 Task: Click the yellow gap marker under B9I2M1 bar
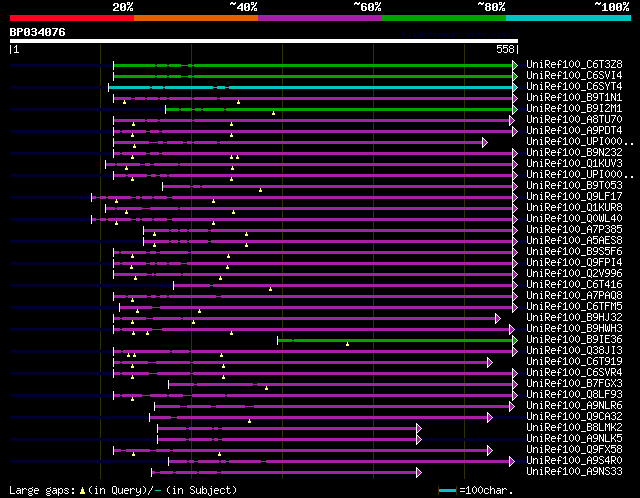tap(273, 113)
